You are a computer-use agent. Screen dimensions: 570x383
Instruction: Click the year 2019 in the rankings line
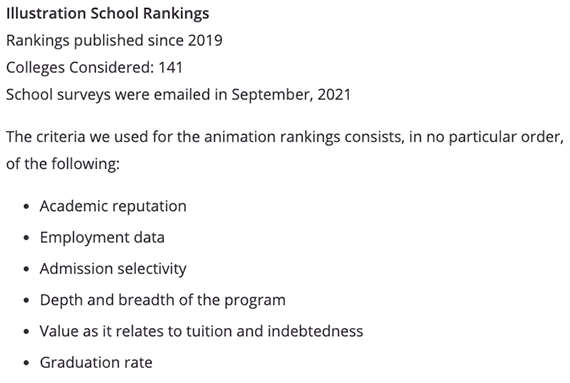point(205,40)
